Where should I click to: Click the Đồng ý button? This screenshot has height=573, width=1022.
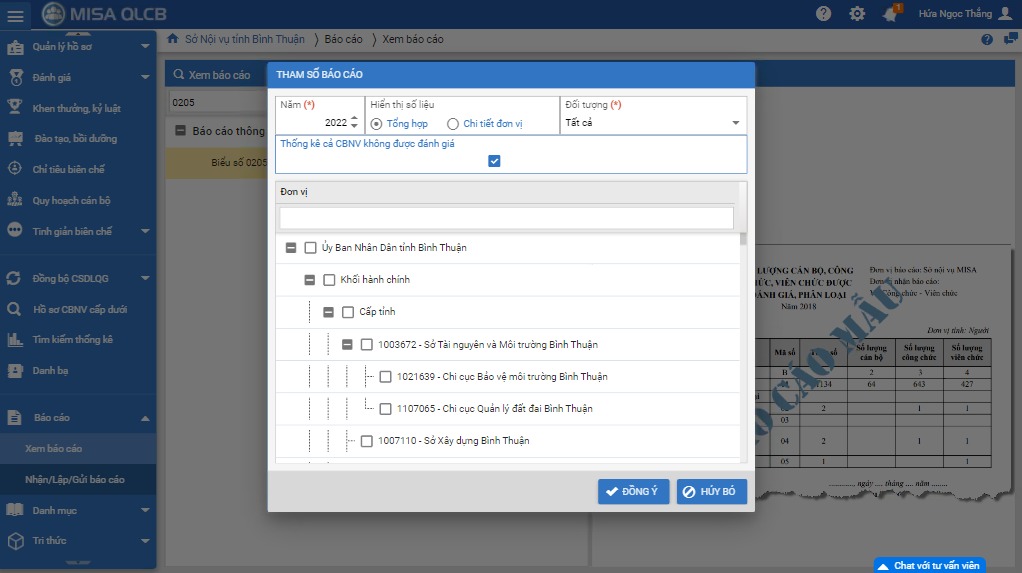pos(633,492)
